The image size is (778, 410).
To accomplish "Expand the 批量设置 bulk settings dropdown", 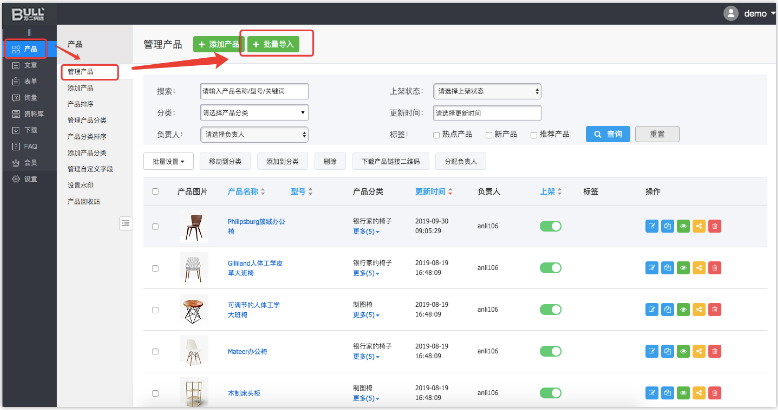I will coord(167,160).
